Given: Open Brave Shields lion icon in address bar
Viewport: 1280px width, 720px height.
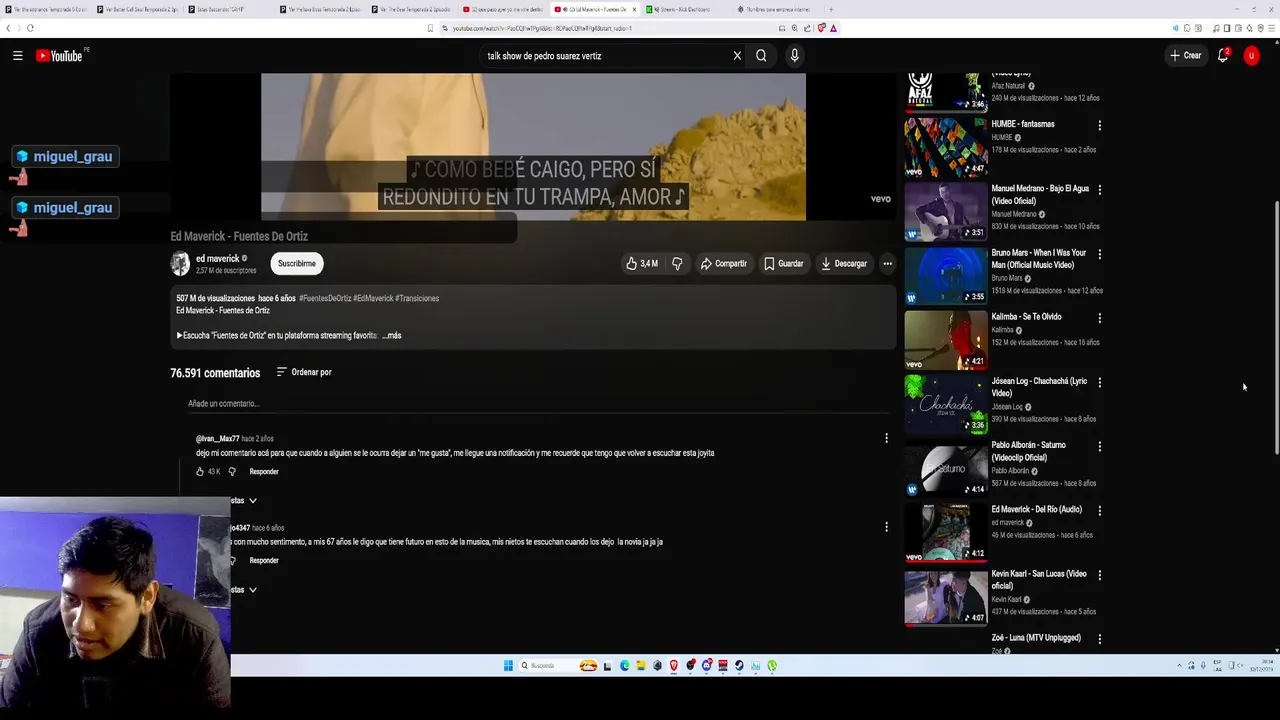Looking at the screenshot, I should [821, 28].
